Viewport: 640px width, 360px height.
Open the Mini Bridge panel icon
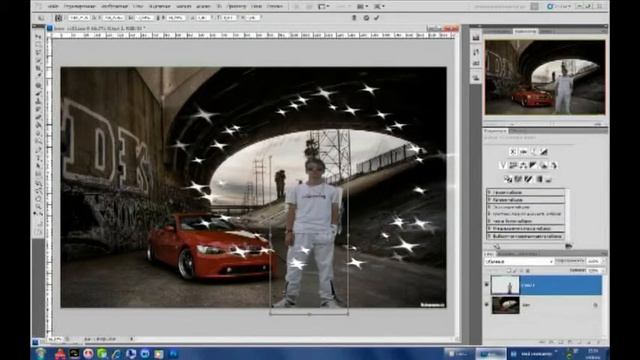click(x=309, y=7)
